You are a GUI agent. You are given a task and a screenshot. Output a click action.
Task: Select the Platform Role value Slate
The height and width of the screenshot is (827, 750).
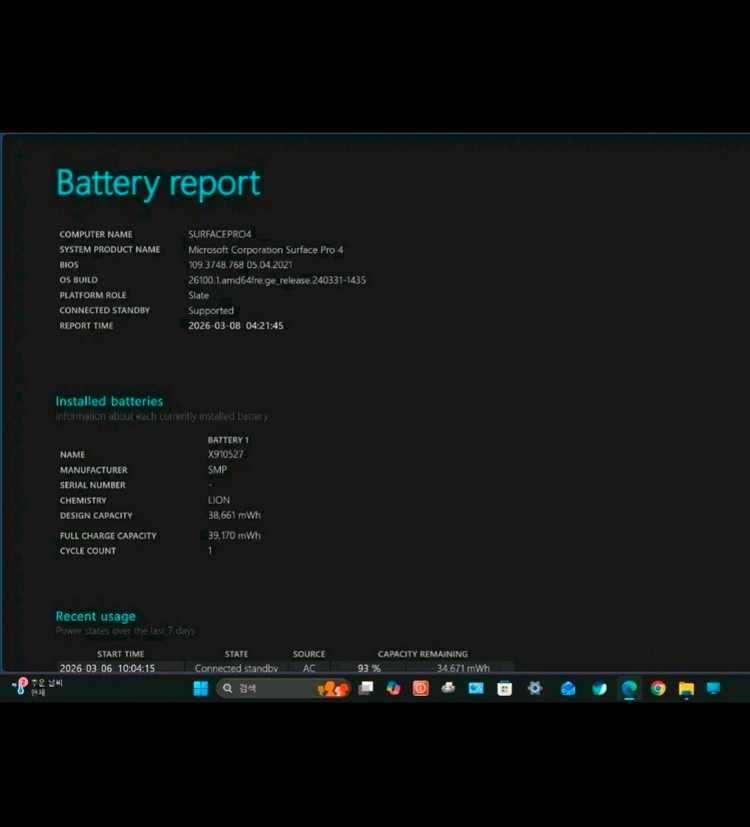(x=198, y=295)
